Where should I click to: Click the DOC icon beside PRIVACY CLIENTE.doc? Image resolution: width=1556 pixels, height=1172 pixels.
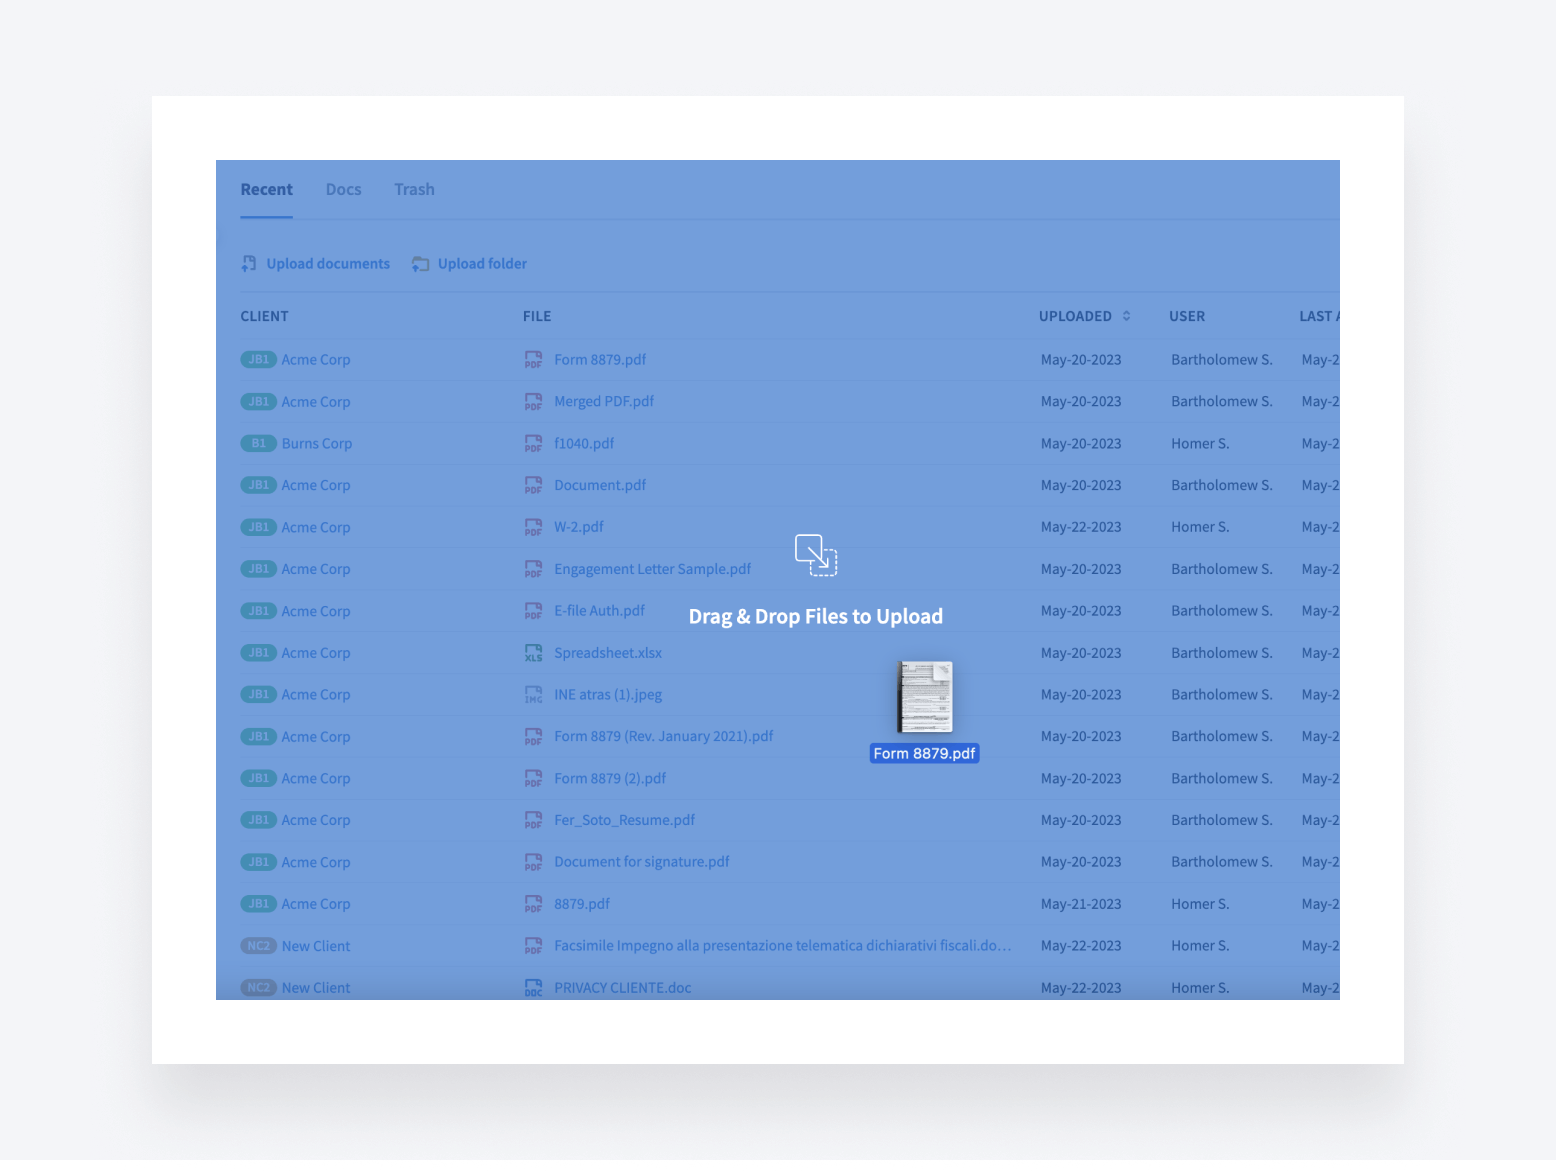coord(534,988)
